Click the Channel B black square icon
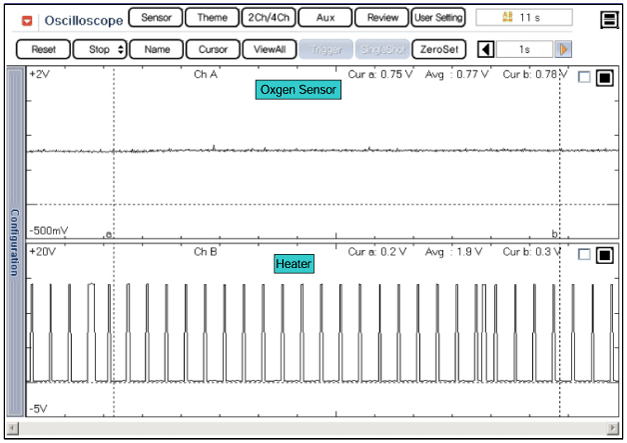This screenshot has width=627, height=443. (x=604, y=255)
